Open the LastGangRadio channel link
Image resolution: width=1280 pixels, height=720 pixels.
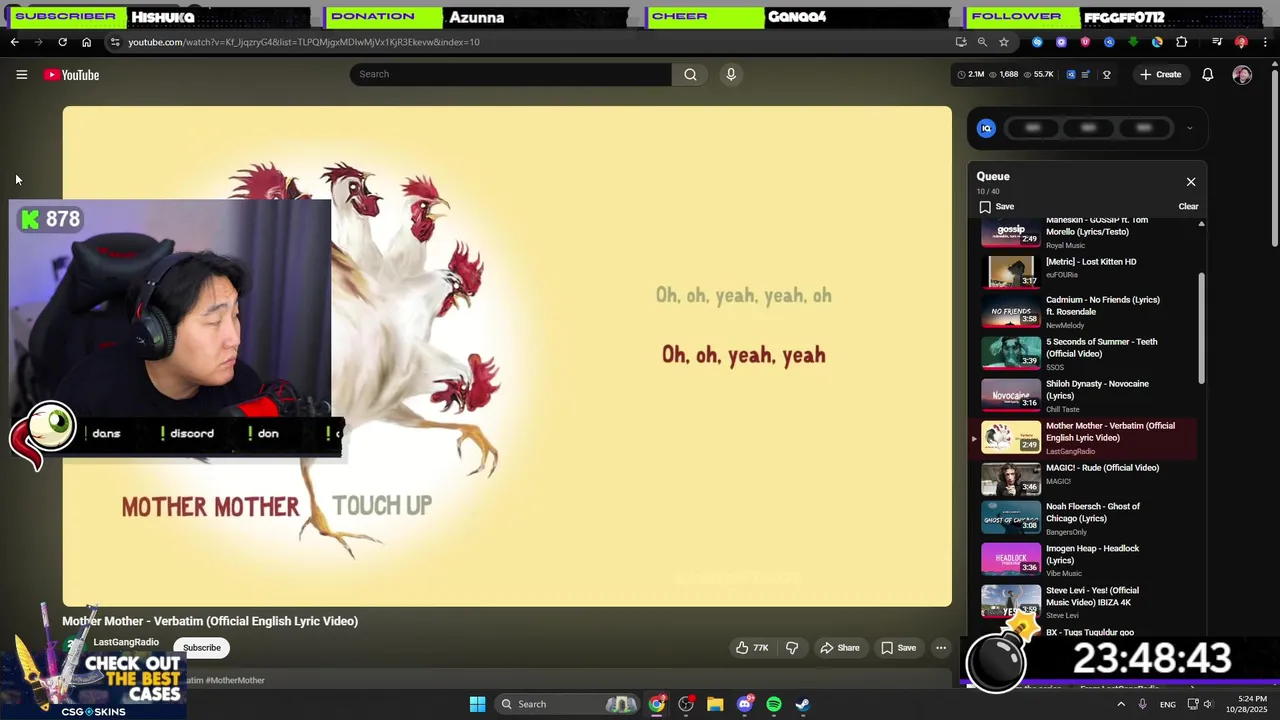click(x=126, y=642)
